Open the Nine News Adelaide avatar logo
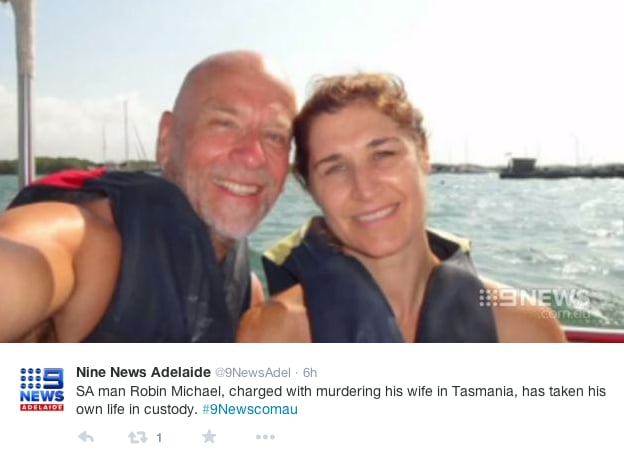This screenshot has width=624, height=463. (x=42, y=389)
